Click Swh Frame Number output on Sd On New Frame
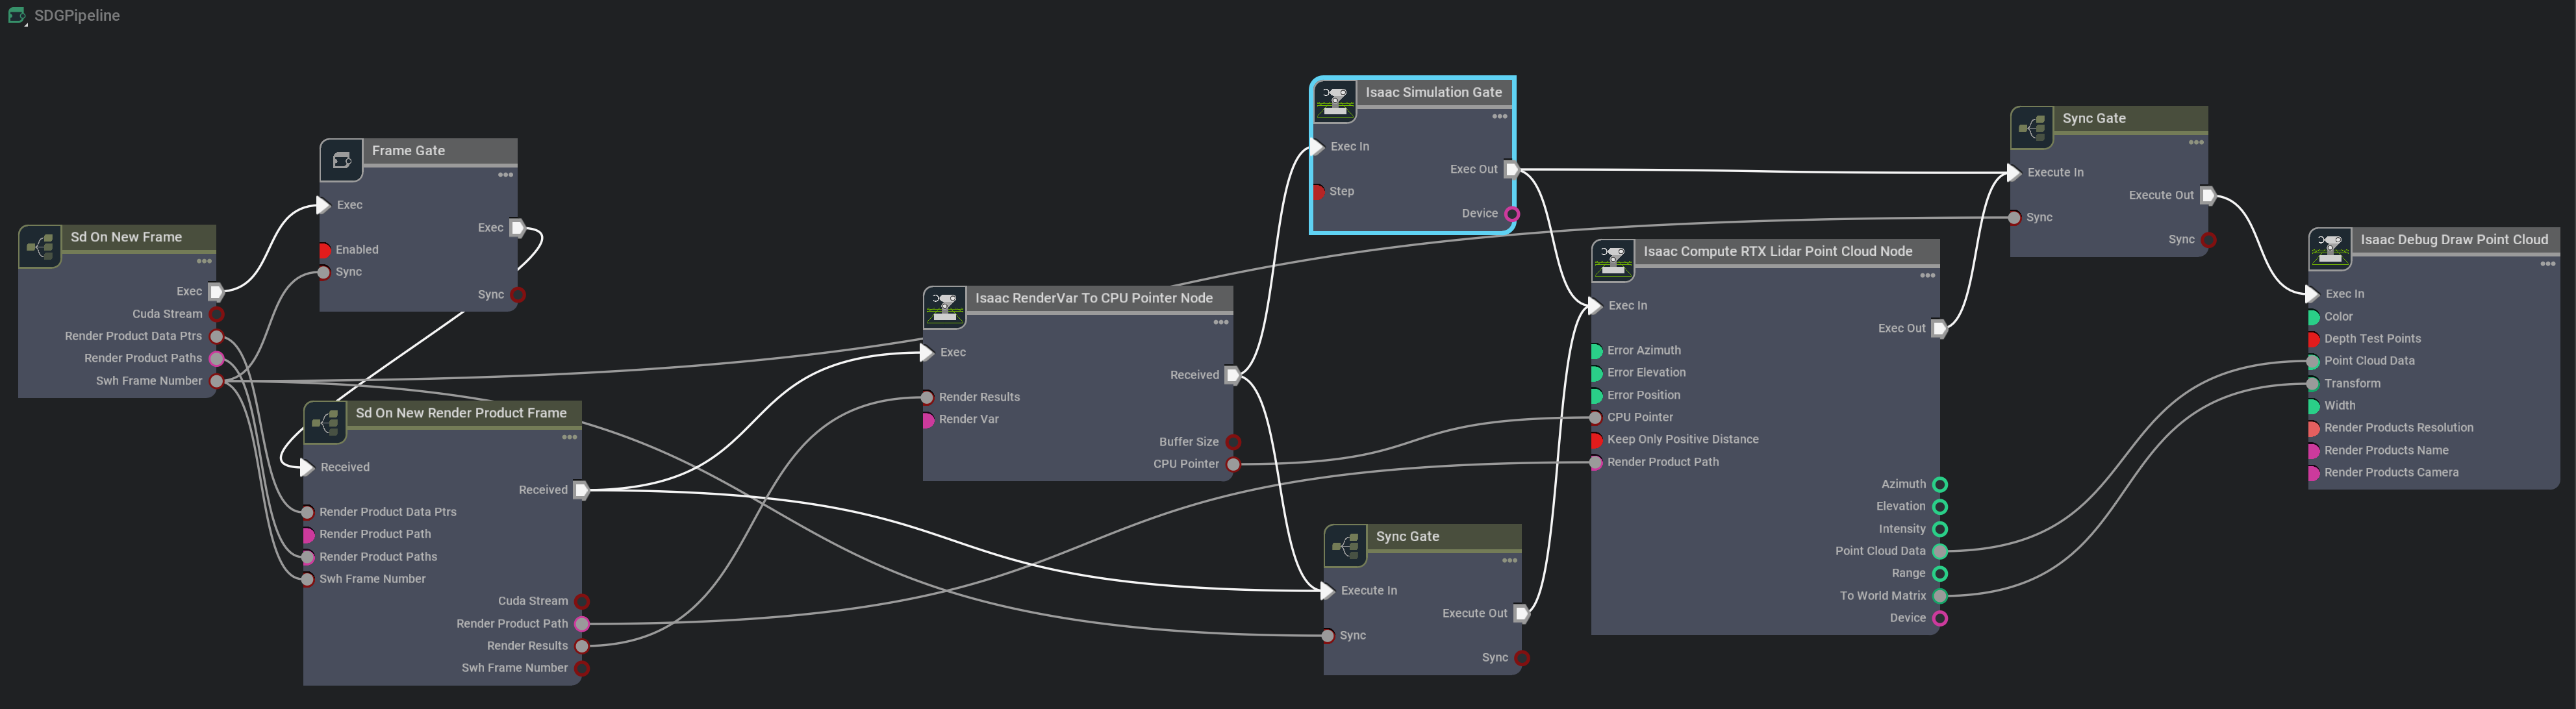The width and height of the screenshot is (2576, 709). click(x=216, y=381)
